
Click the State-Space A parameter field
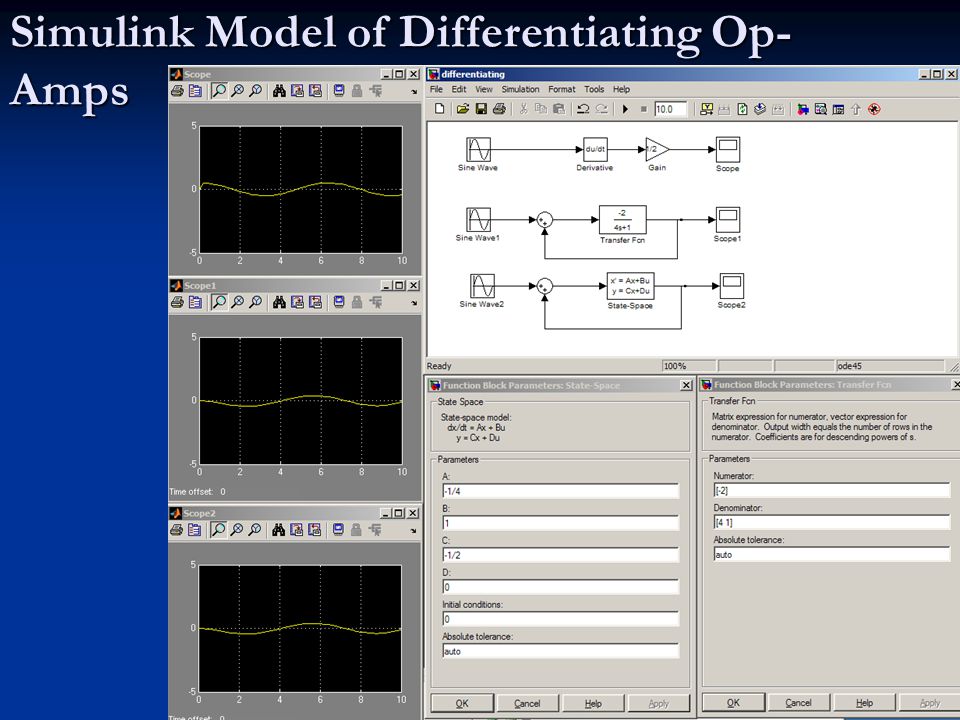tap(560, 491)
